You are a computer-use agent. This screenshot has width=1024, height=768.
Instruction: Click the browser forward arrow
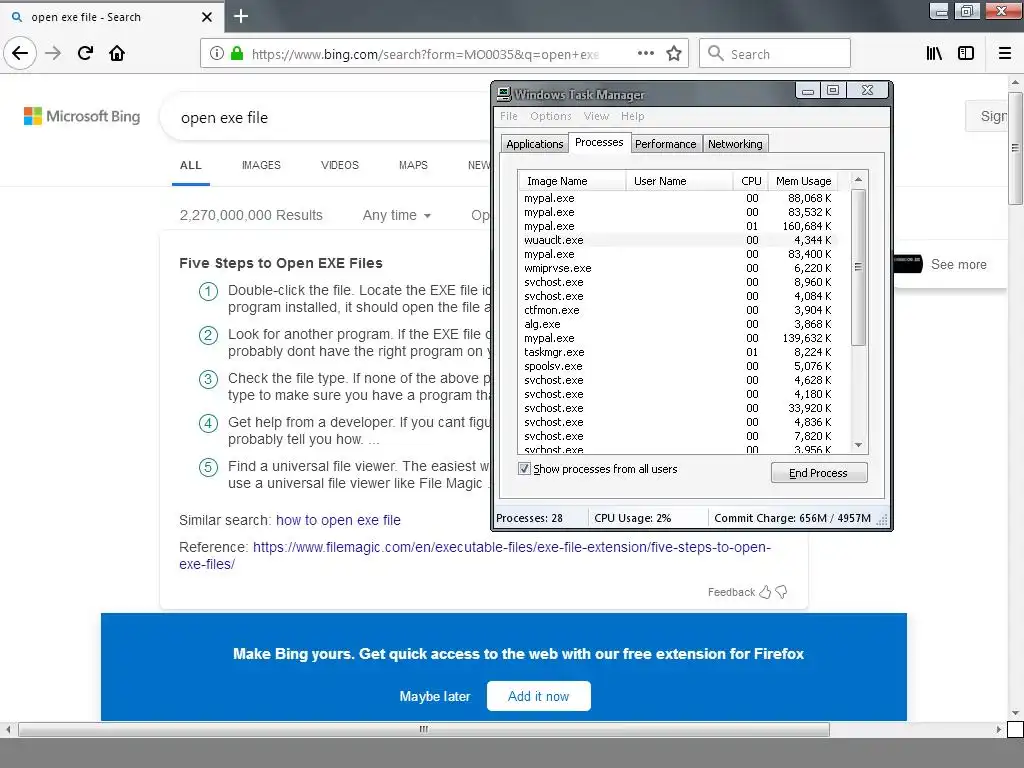tap(53, 53)
